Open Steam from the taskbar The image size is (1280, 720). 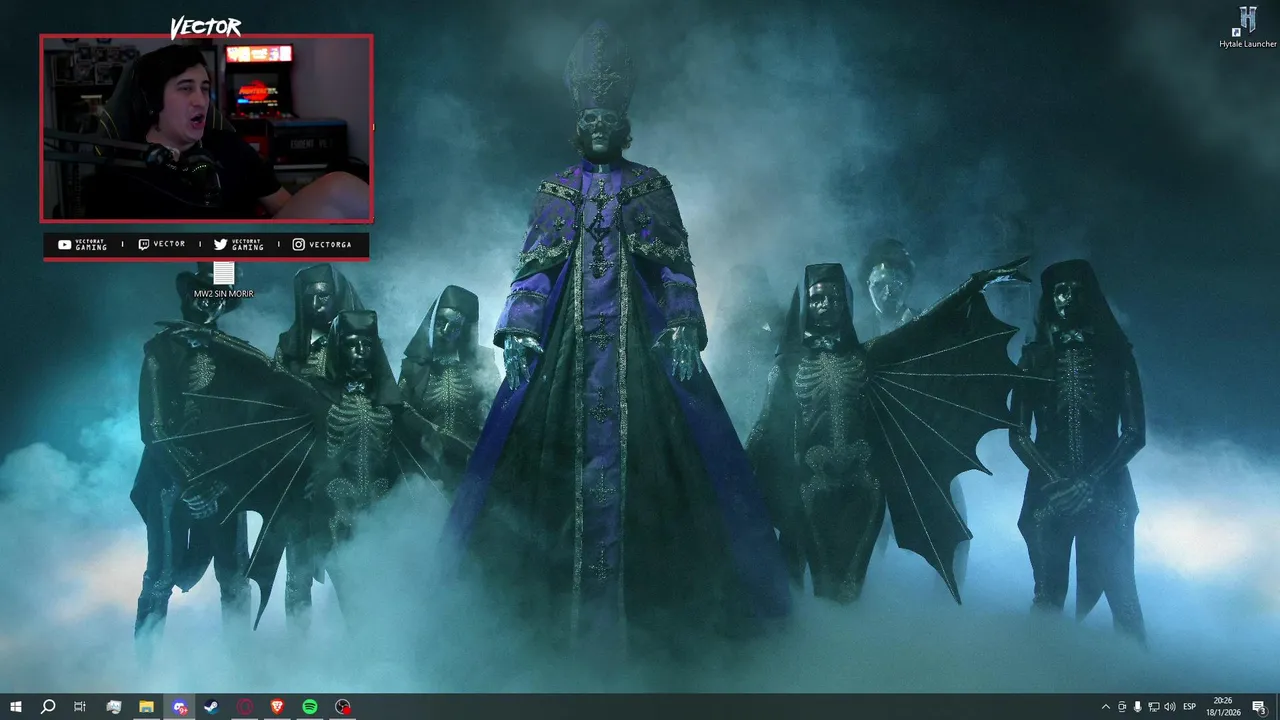(212, 707)
